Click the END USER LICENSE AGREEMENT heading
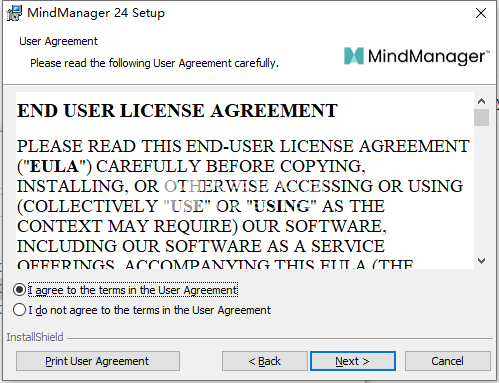Image resolution: width=499 pixels, height=383 pixels. [177, 111]
